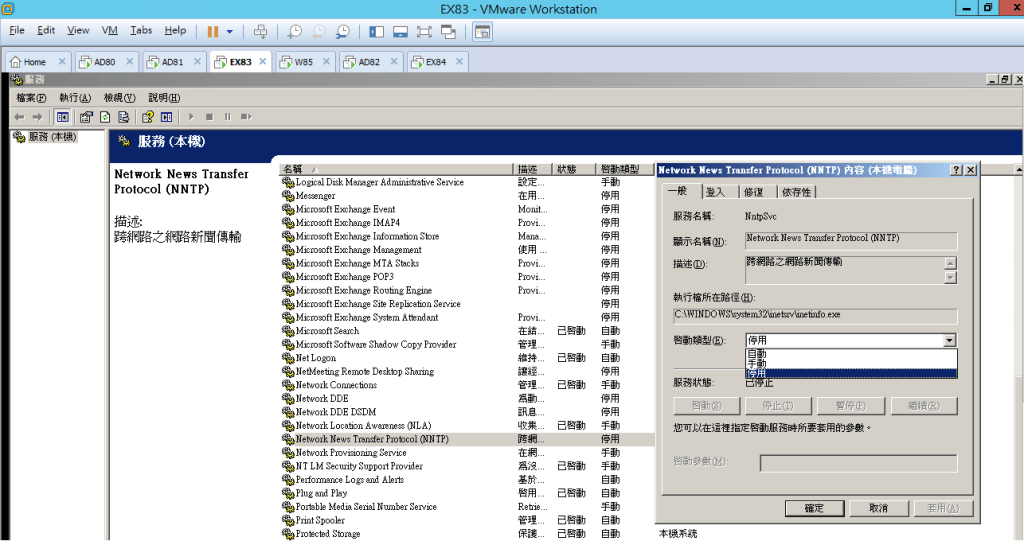Choose 手動 from the startup type list
The image size is (1024, 541).
(757, 364)
